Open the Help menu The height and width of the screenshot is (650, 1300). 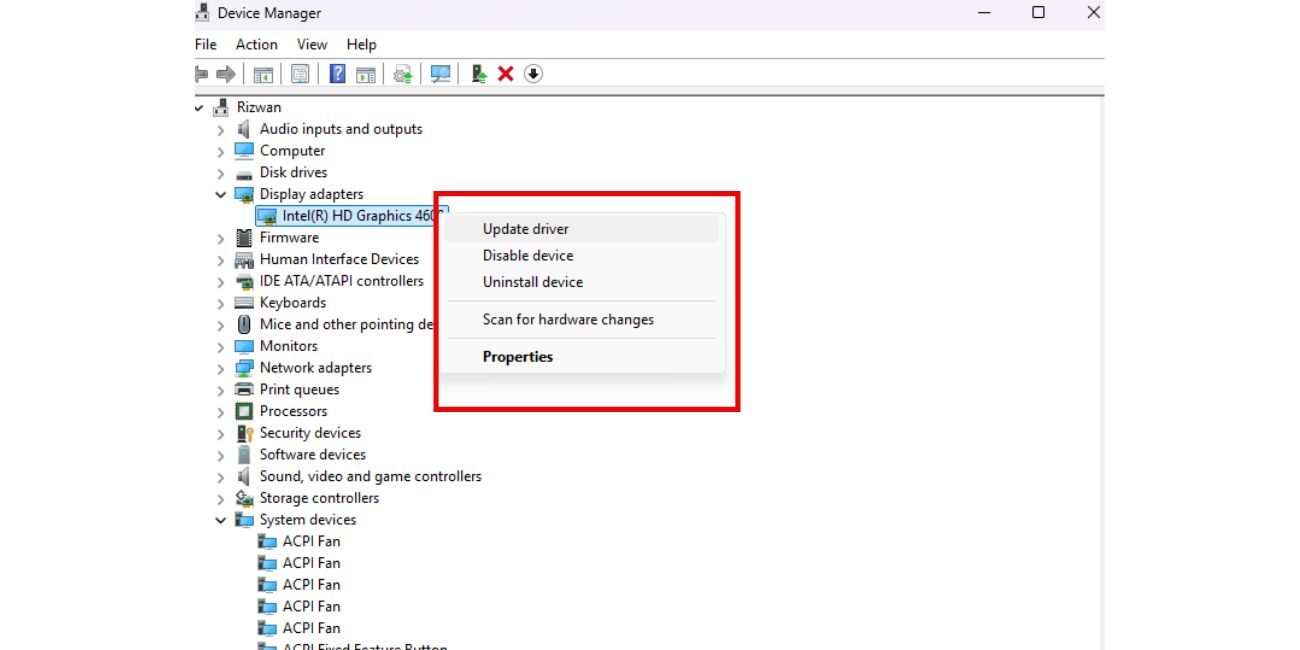tap(361, 44)
